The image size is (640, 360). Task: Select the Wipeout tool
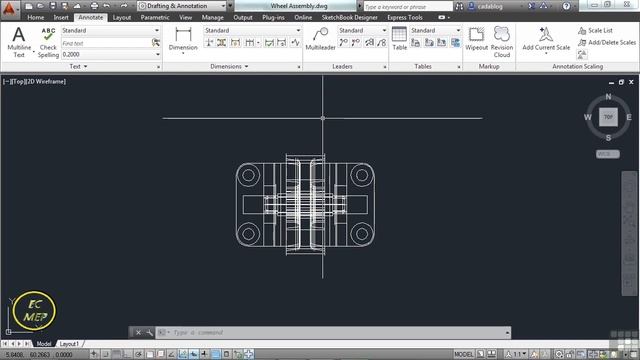476,38
